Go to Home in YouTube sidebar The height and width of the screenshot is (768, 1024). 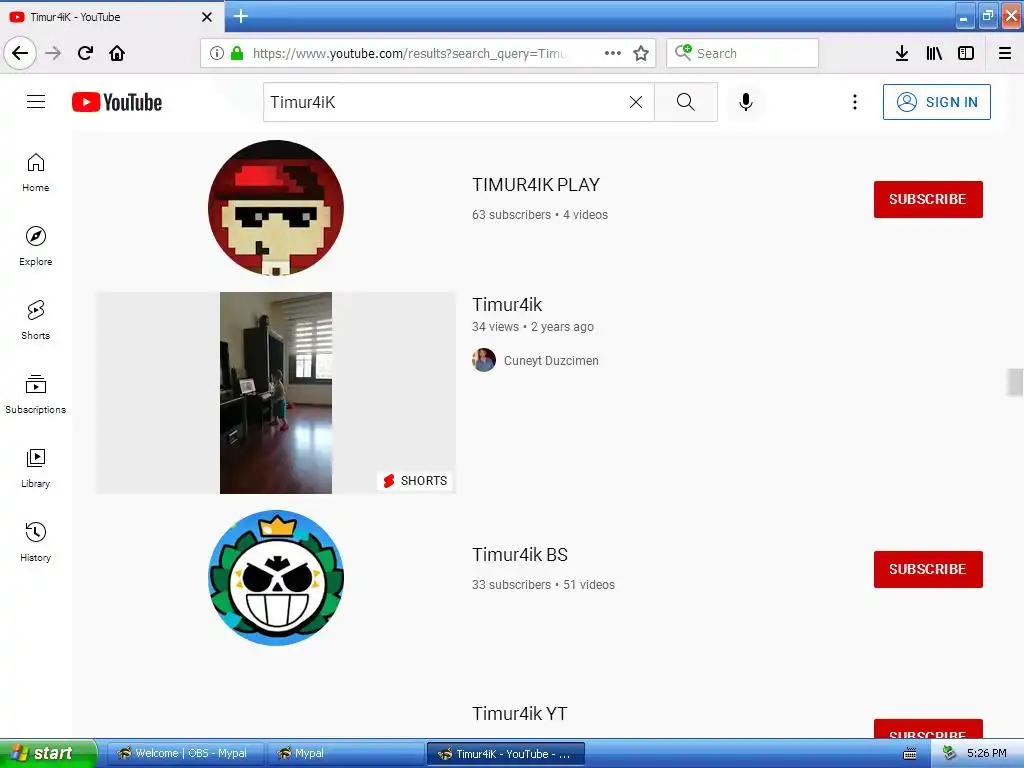click(36, 172)
